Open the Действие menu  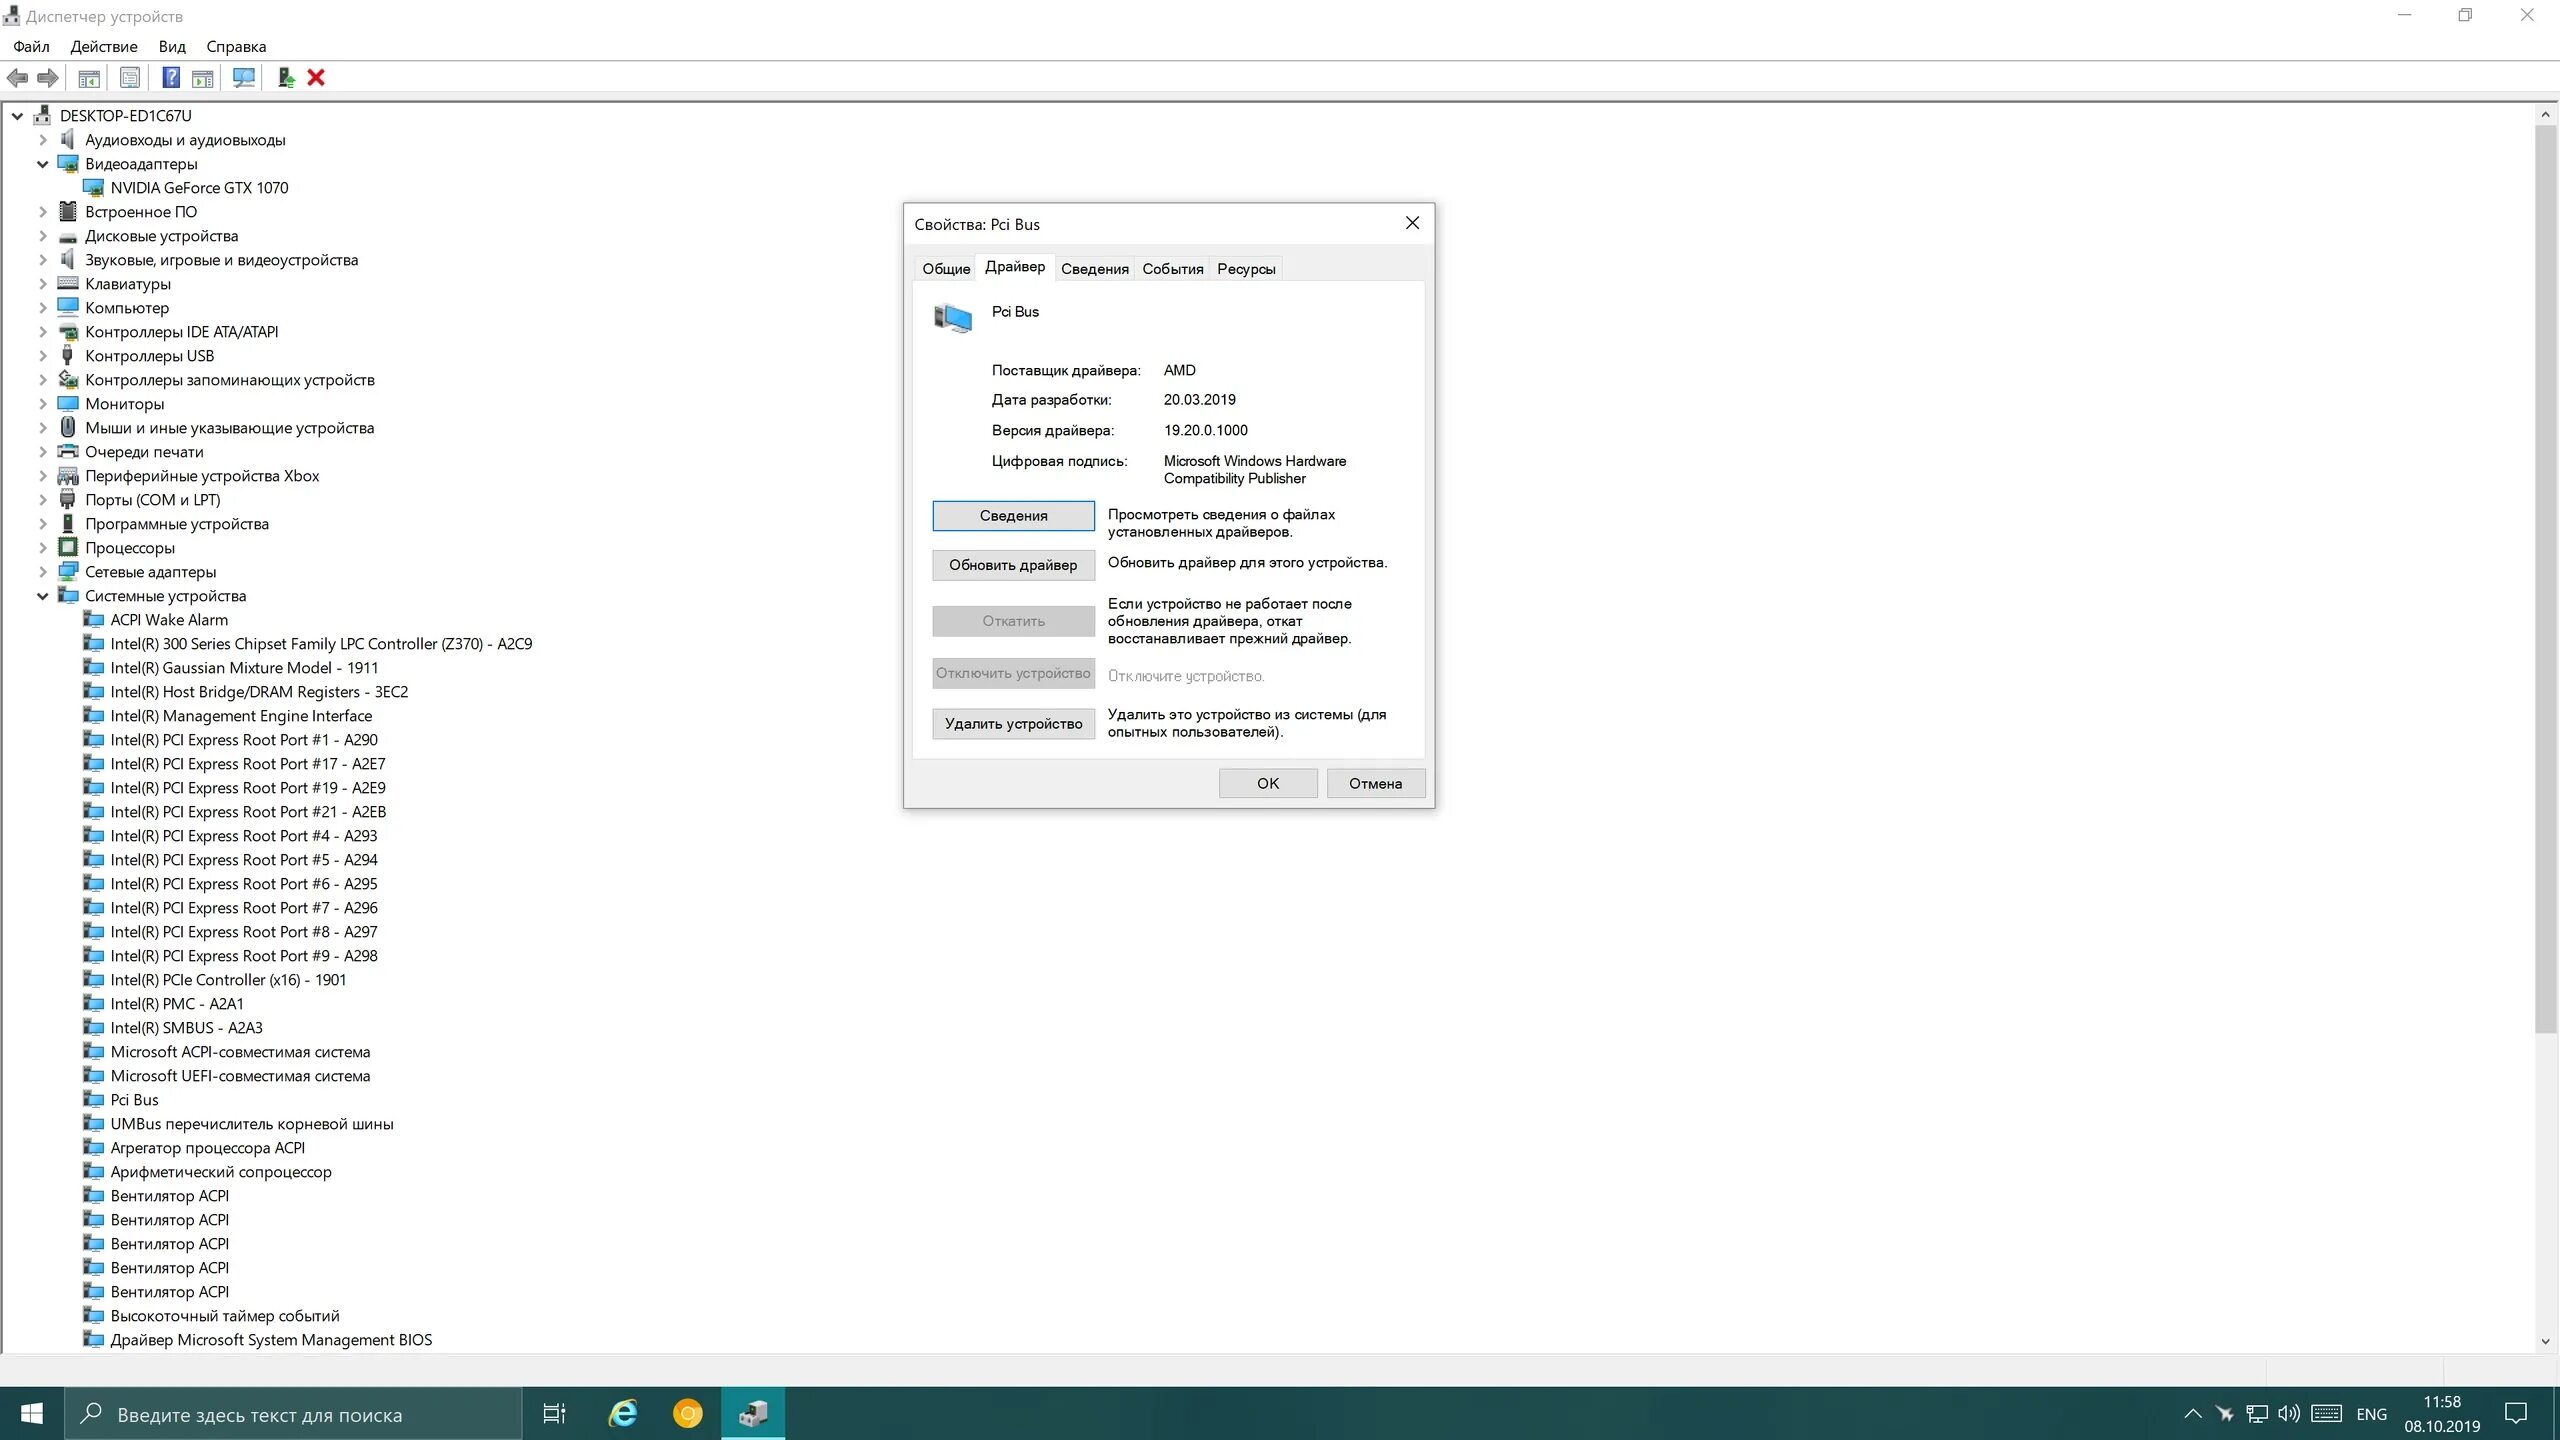(104, 46)
